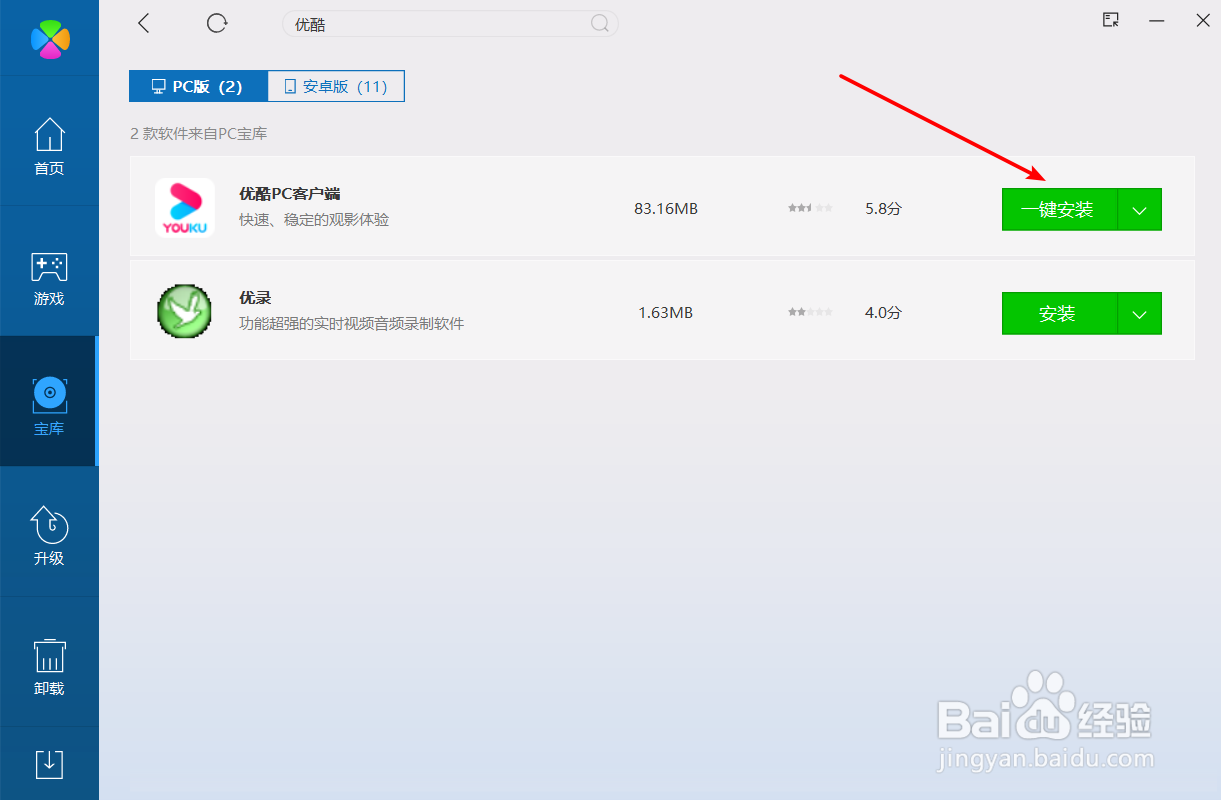Minimize the window
Viewport: 1221px width, 800px height.
[x=1157, y=20]
